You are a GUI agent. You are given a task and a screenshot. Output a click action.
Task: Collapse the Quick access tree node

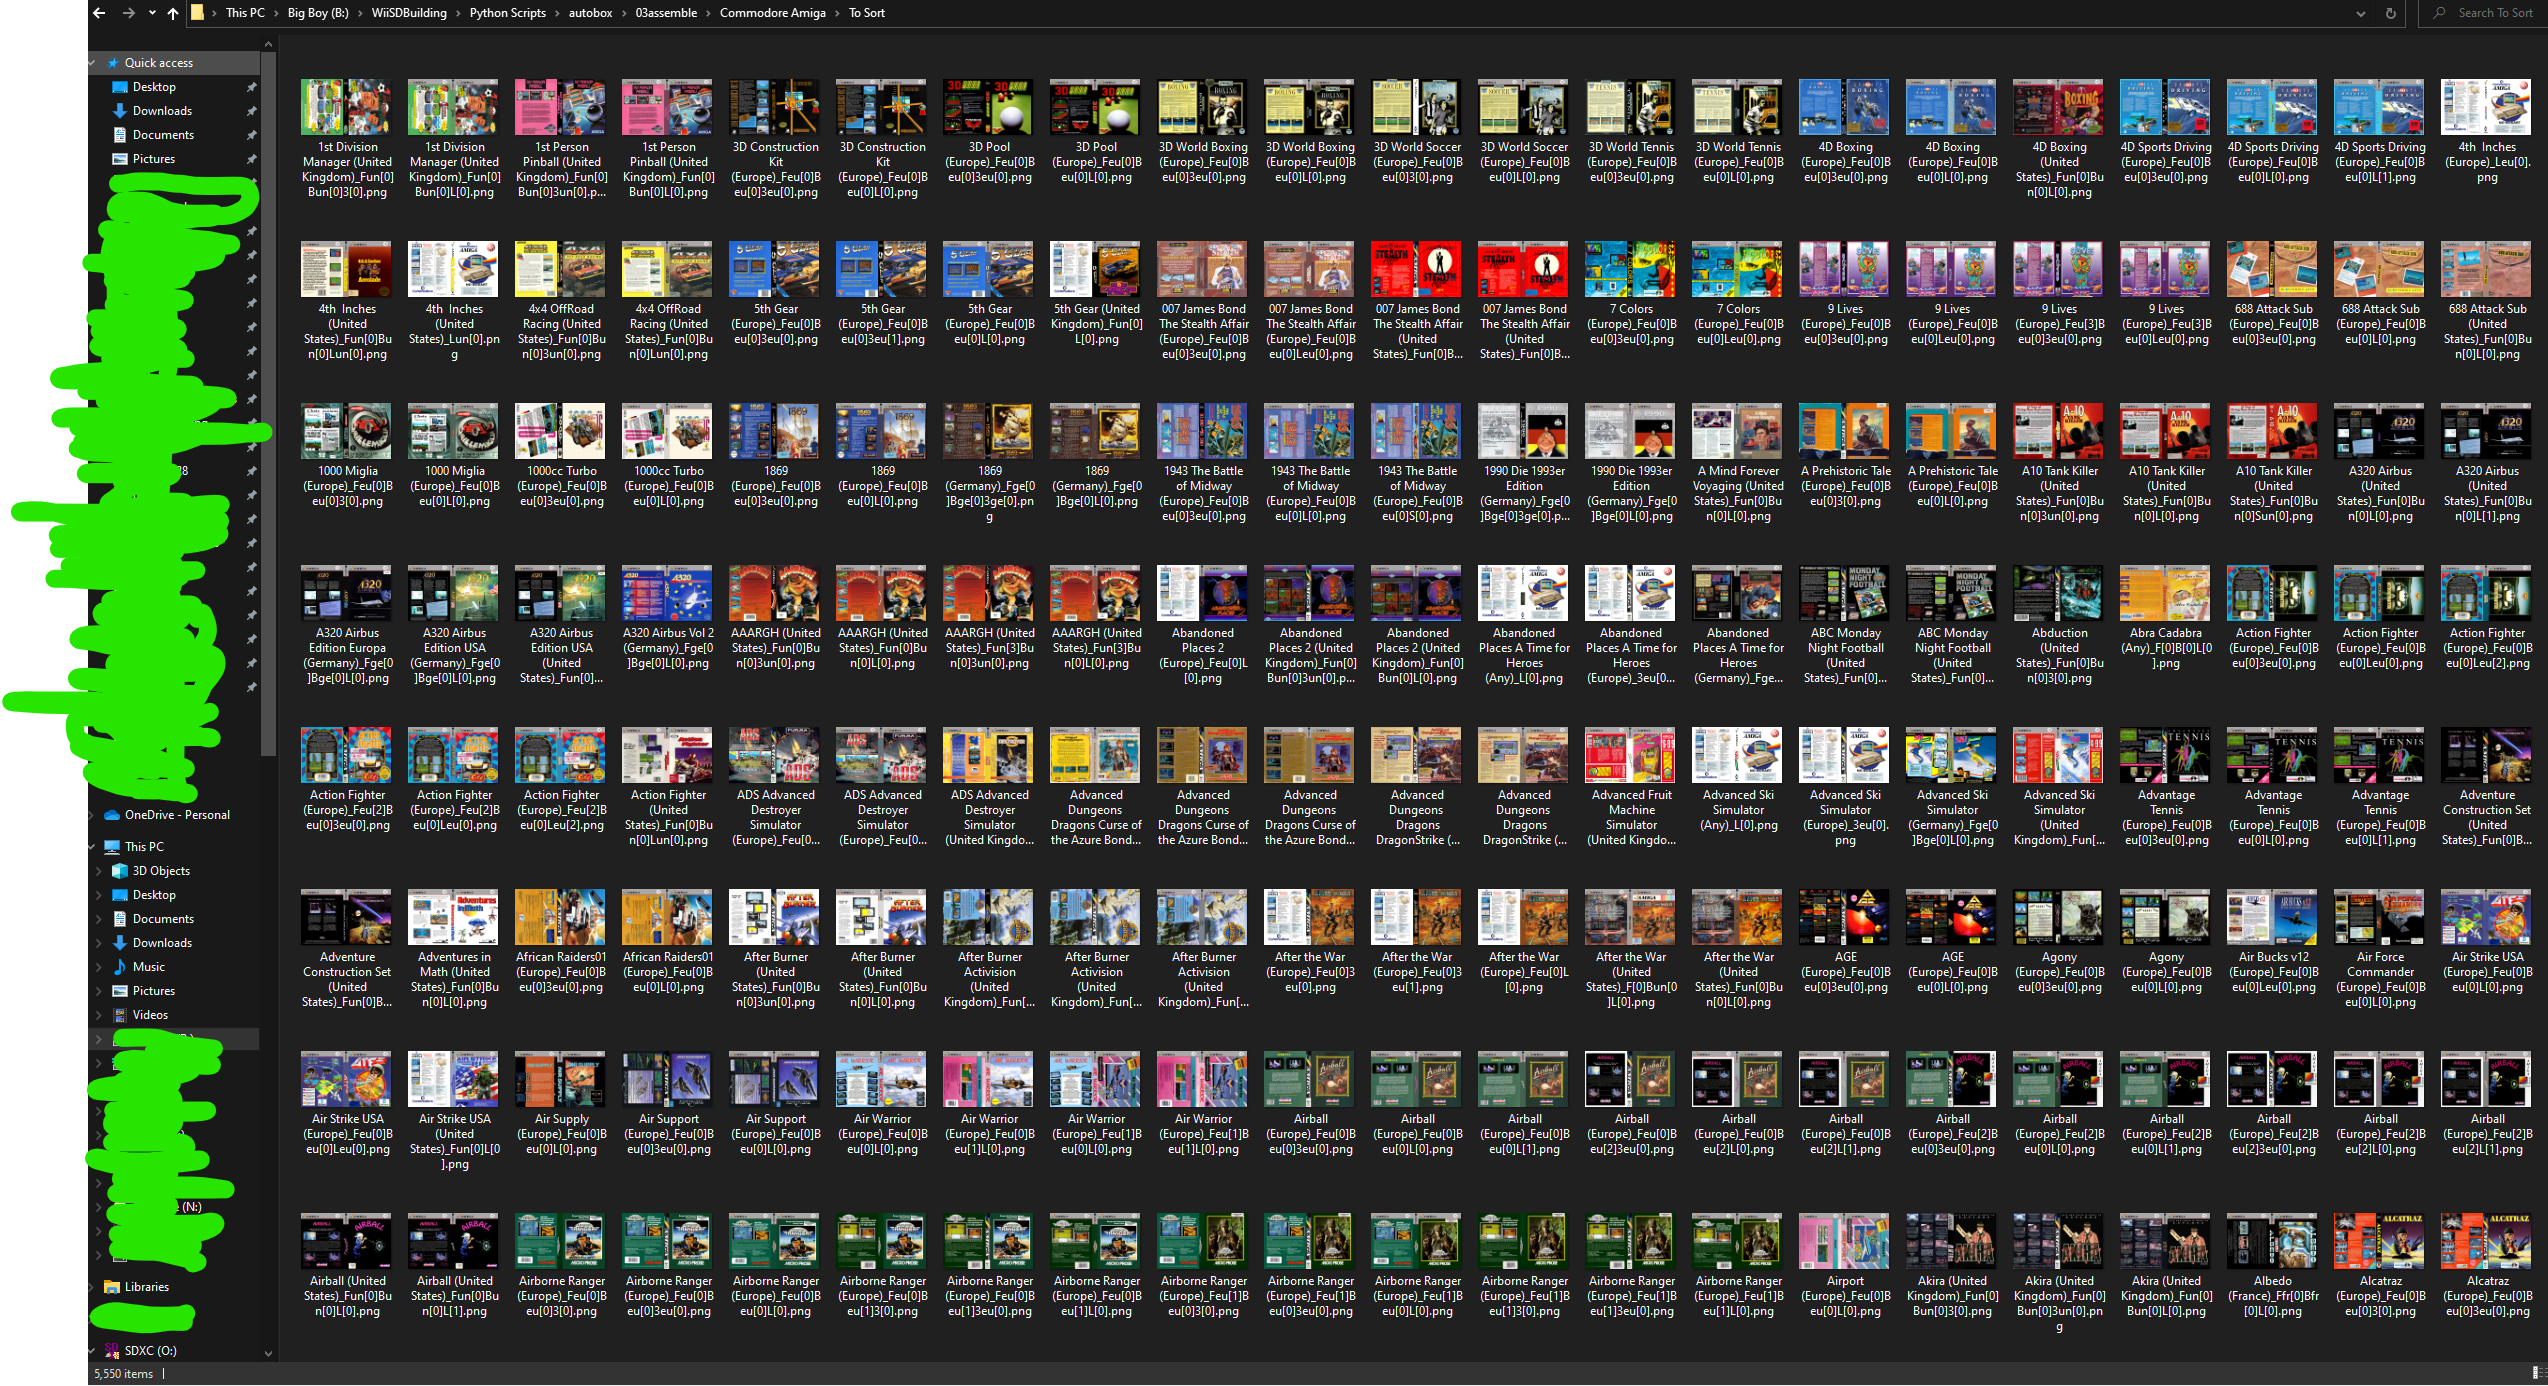click(93, 63)
